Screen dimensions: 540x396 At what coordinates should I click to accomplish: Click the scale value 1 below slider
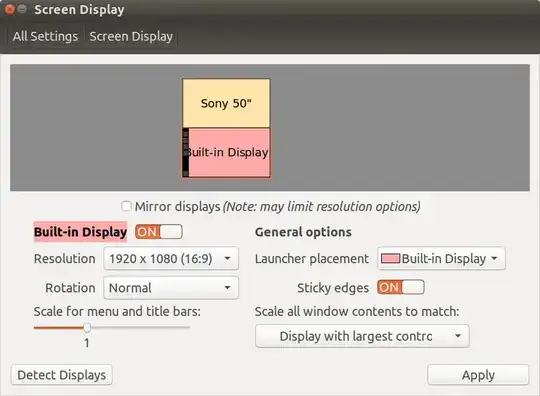(86, 343)
